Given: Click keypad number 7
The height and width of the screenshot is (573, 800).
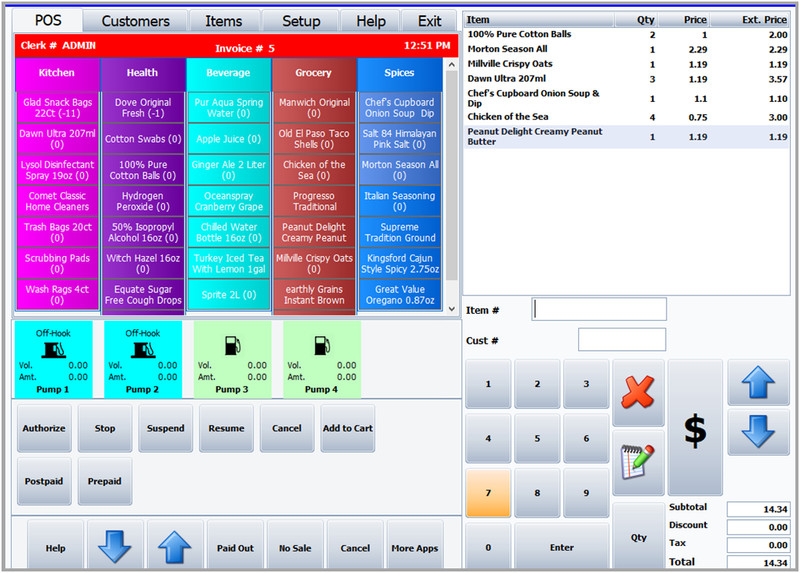Looking at the screenshot, I should click(x=488, y=492).
